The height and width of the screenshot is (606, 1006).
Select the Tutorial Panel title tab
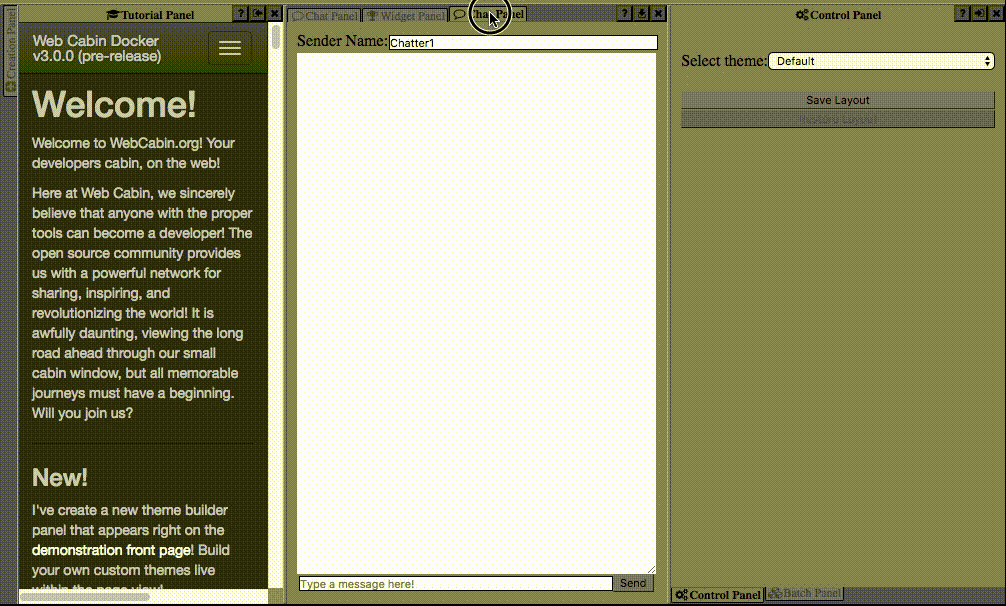click(x=150, y=15)
